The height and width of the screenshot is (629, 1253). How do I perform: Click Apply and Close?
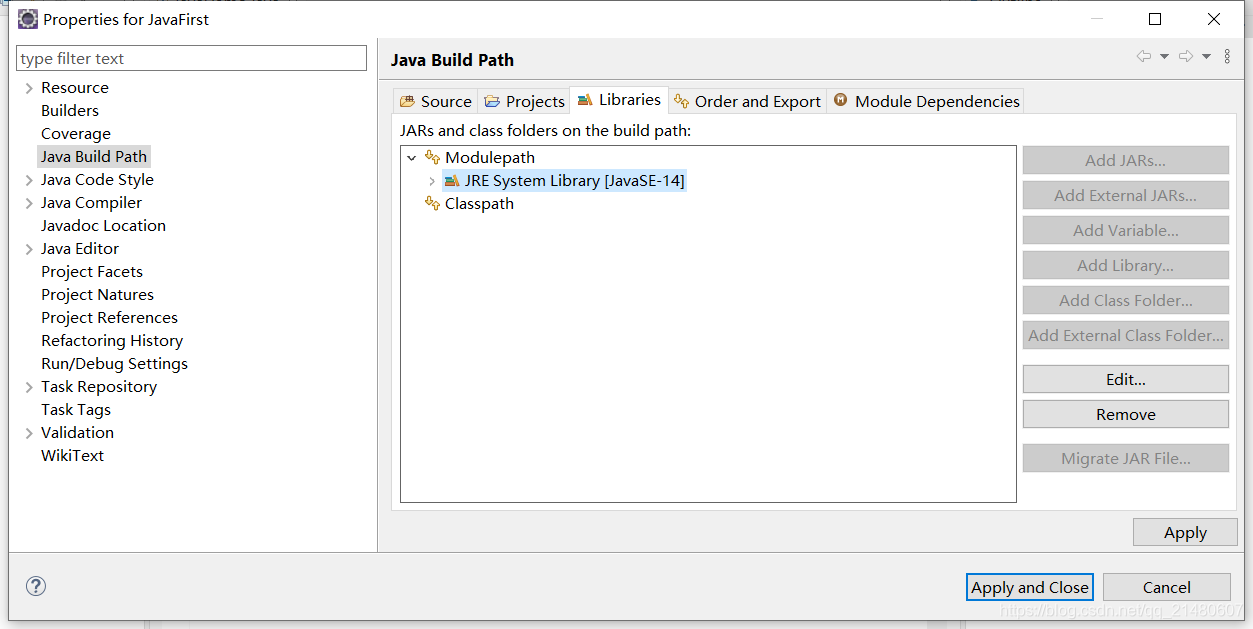[x=1030, y=587]
